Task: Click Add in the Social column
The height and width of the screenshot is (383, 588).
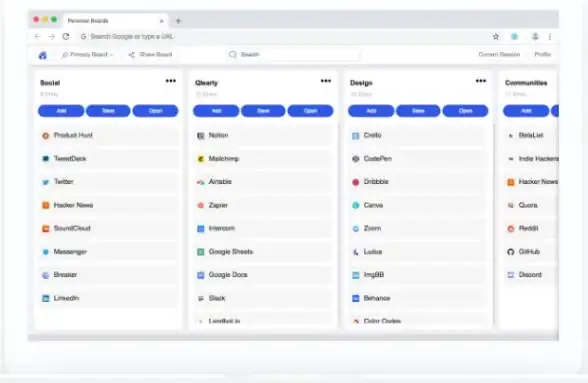Action: (61, 111)
